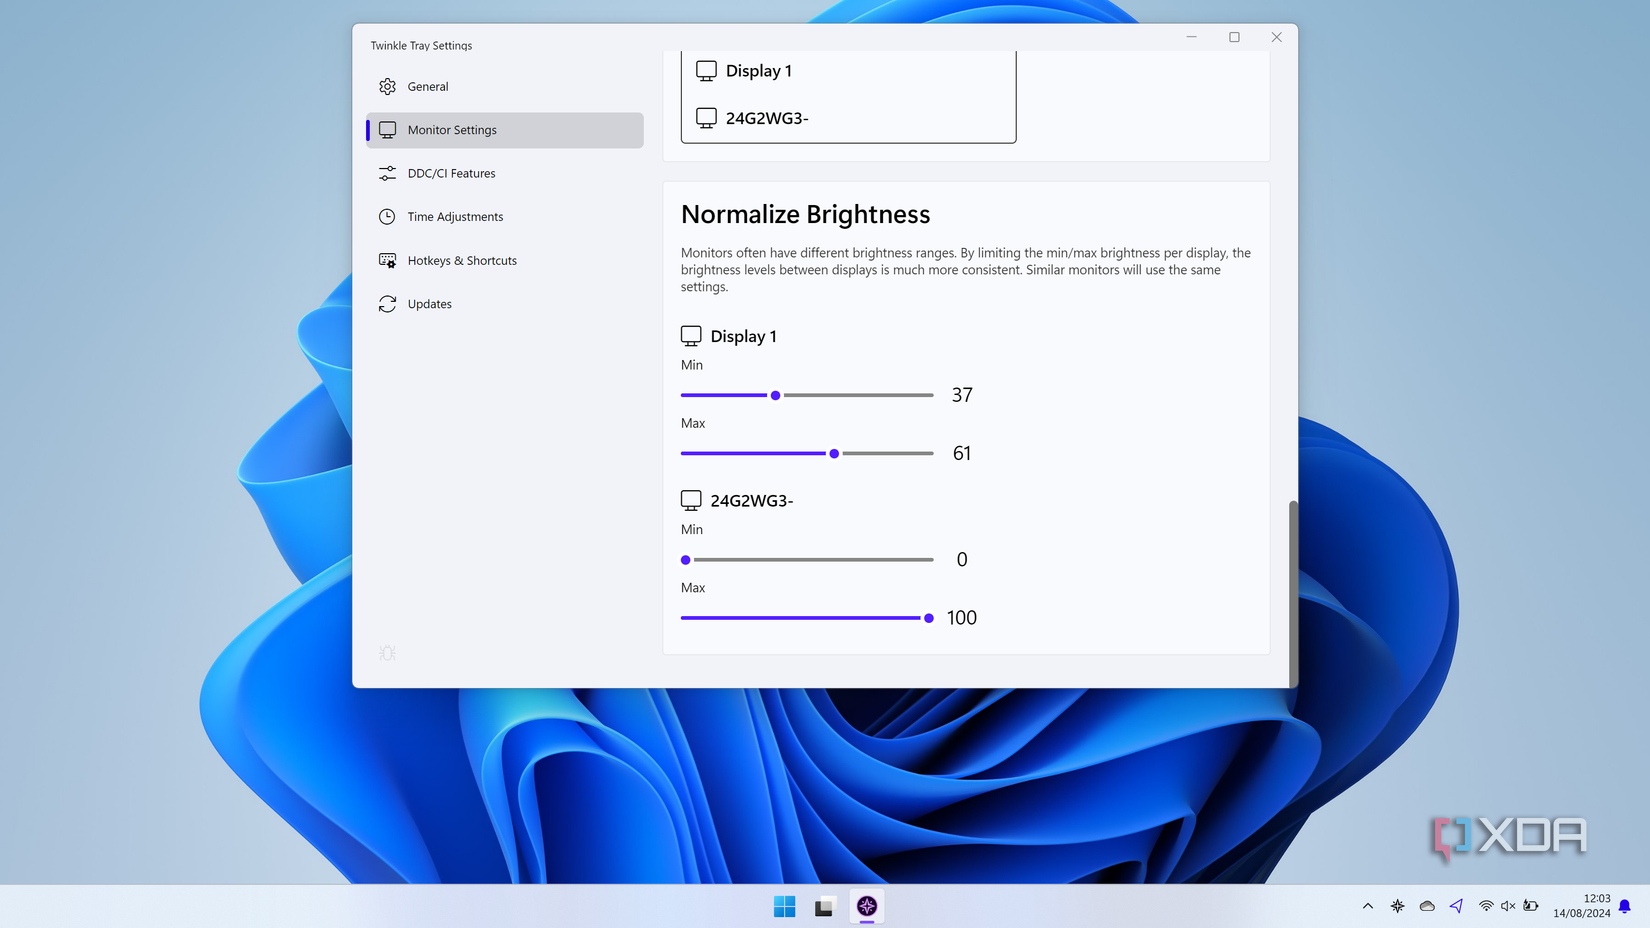Click the vertical scrollbar on the right
Screen dimensions: 1650x928
[1291, 590]
